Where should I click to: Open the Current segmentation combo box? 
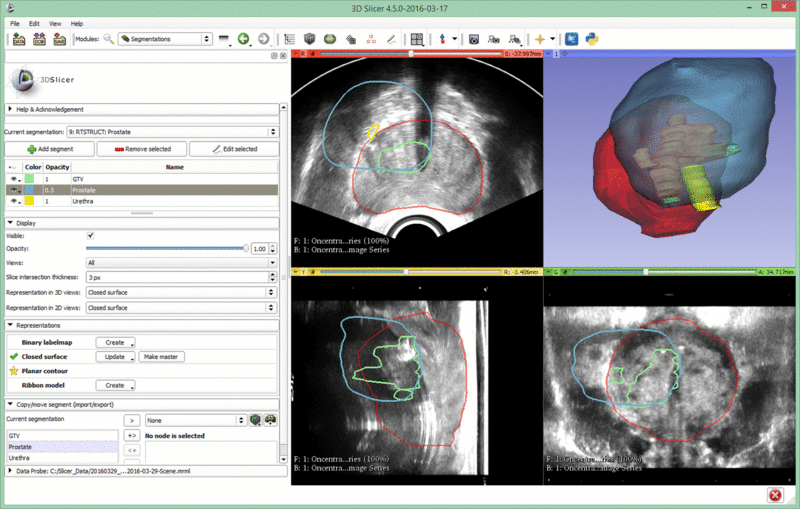point(172,132)
